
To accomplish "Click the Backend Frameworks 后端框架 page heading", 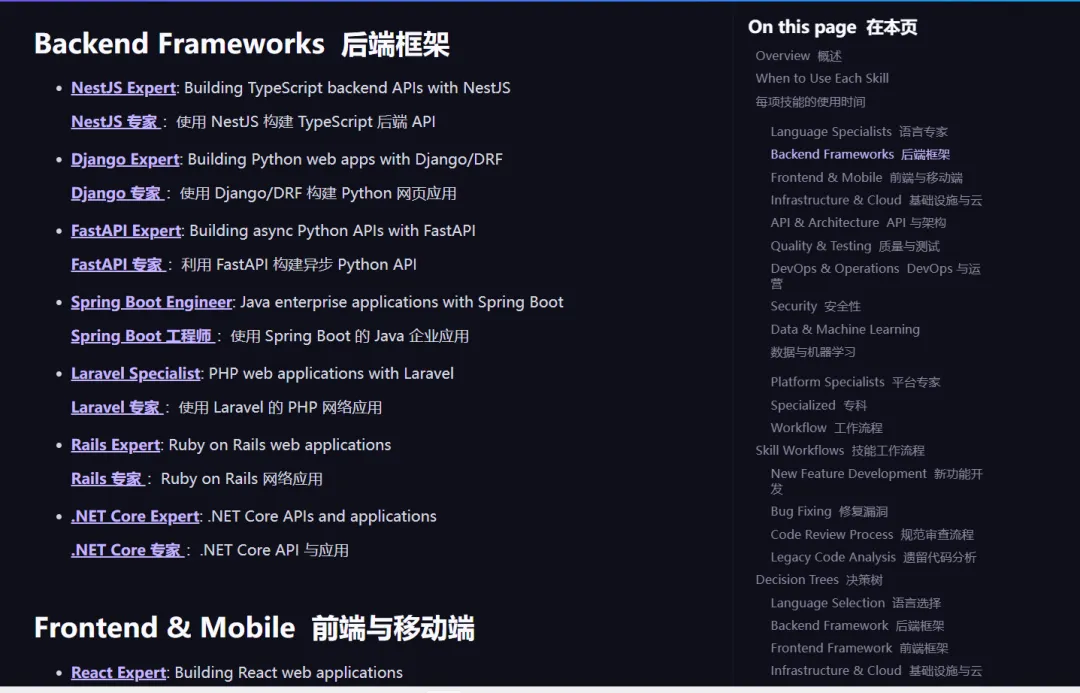I will point(242,44).
